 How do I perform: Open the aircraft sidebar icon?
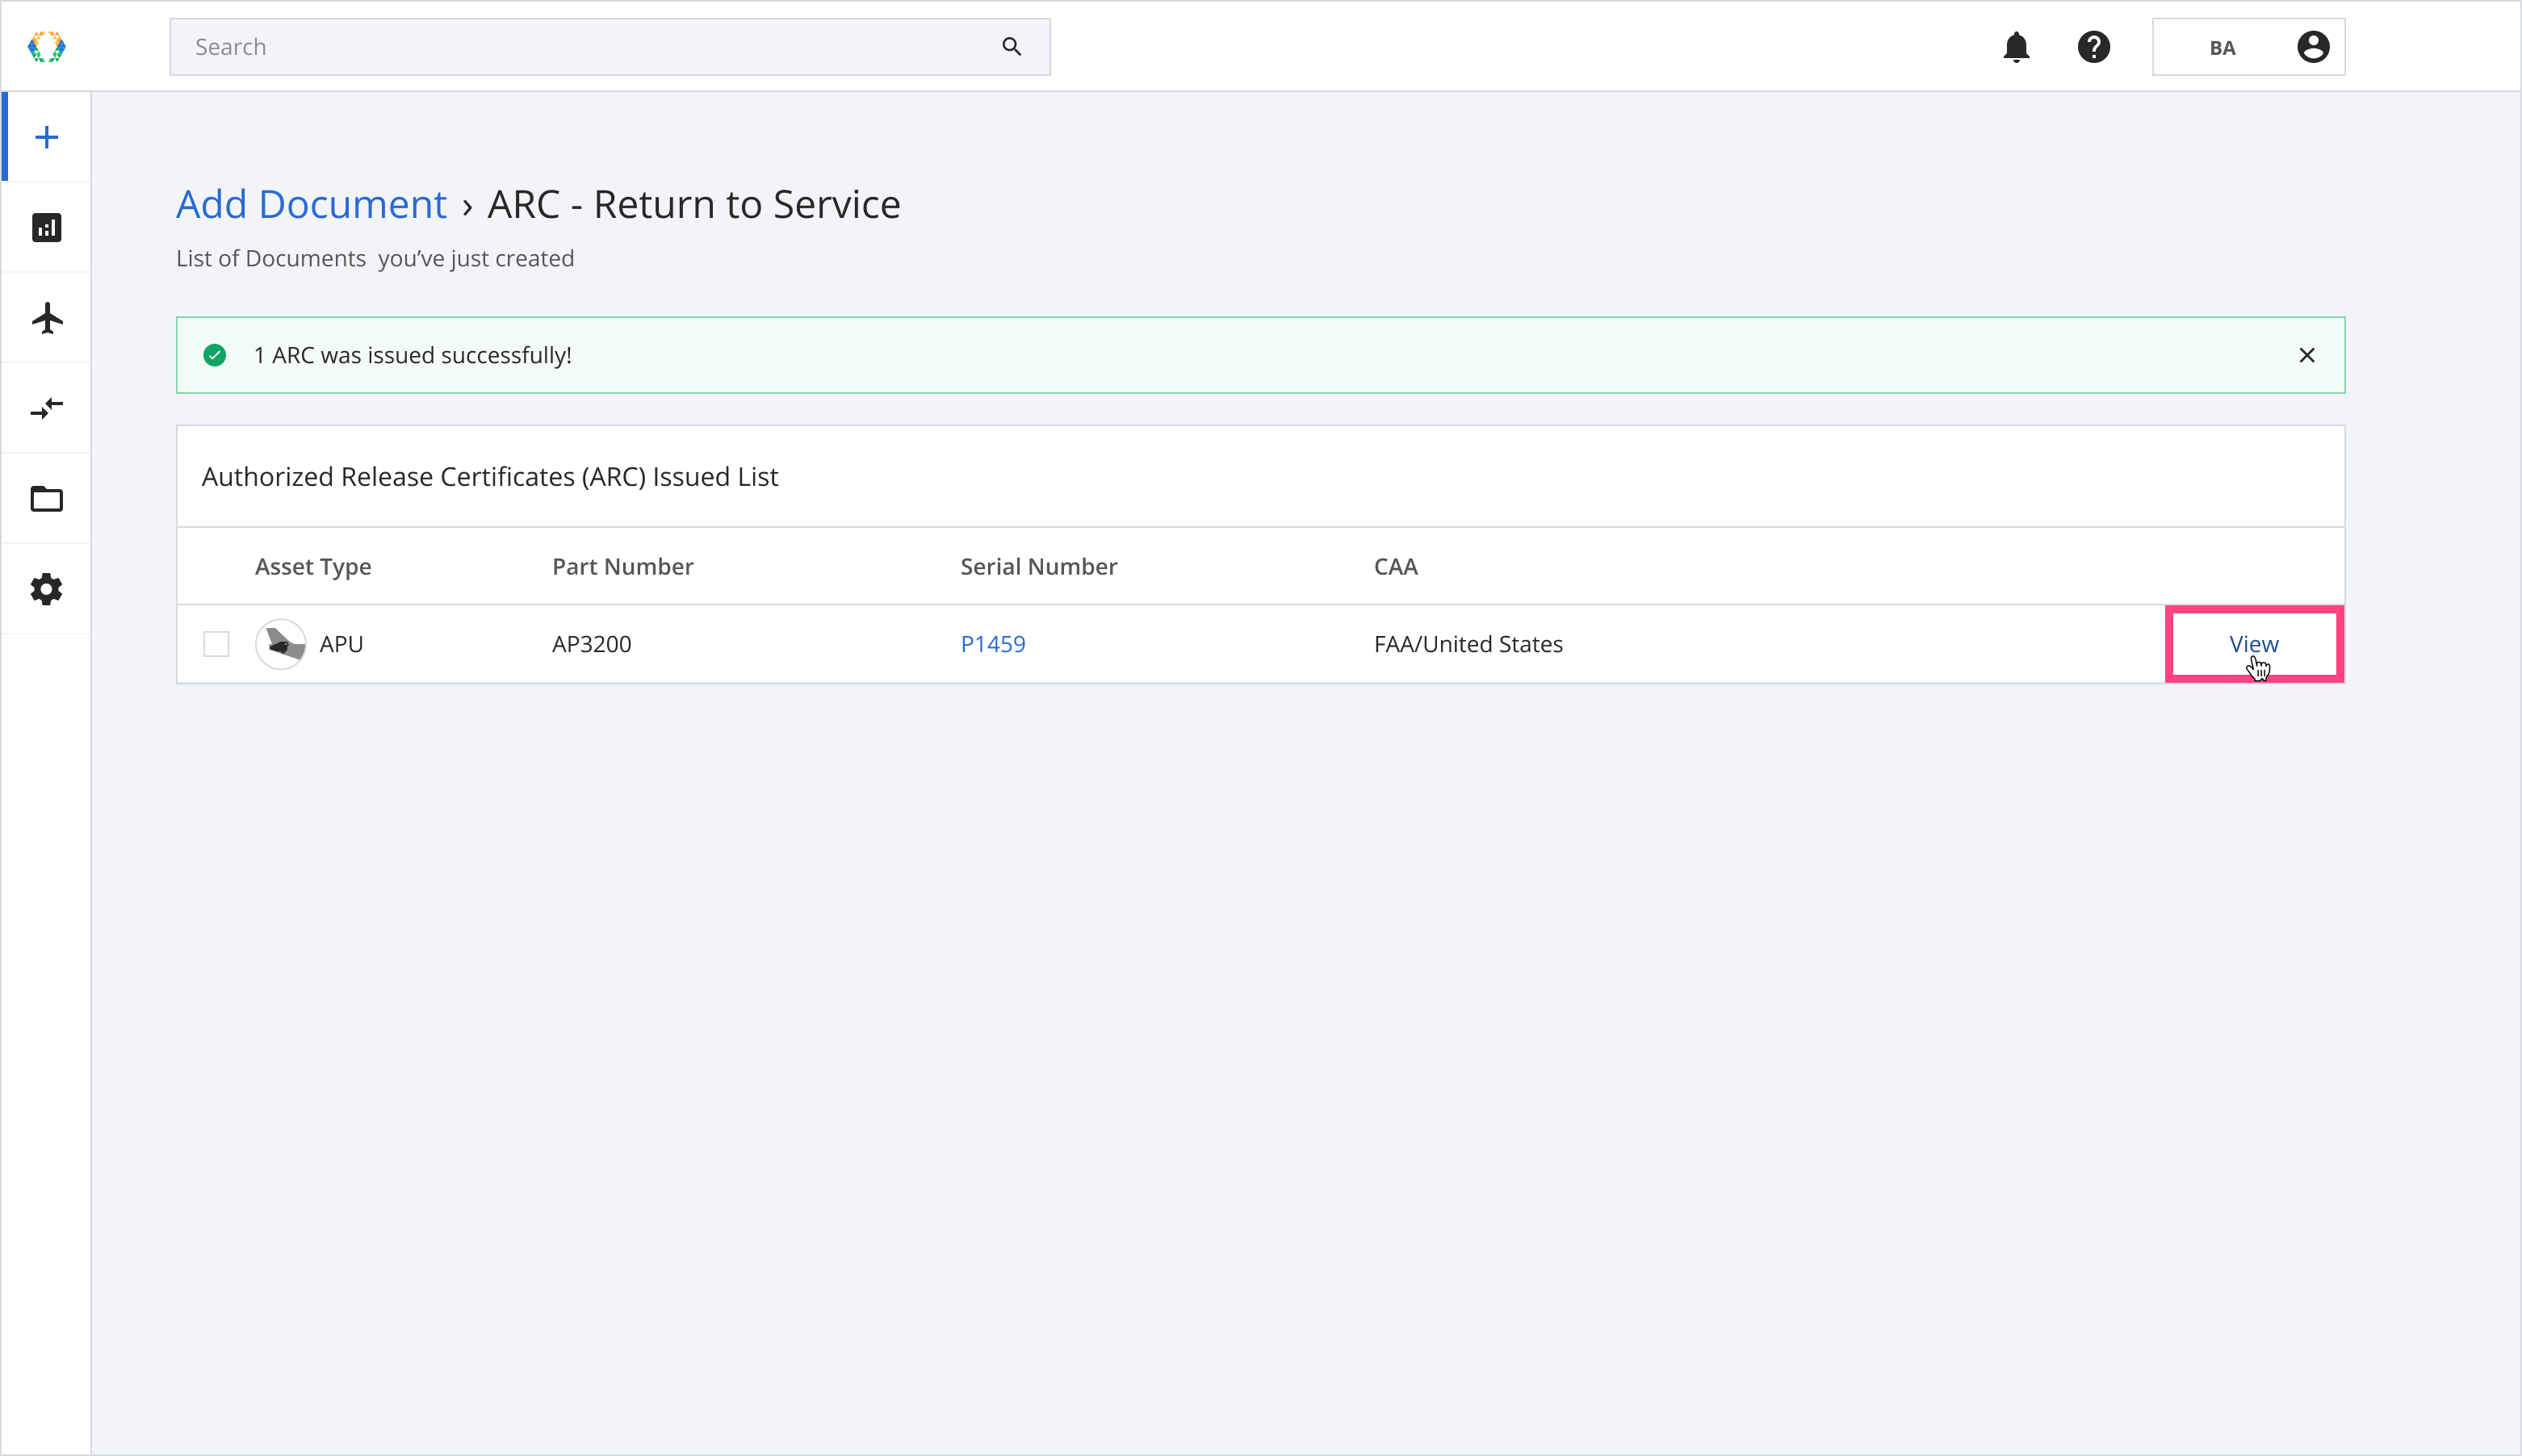click(46, 318)
